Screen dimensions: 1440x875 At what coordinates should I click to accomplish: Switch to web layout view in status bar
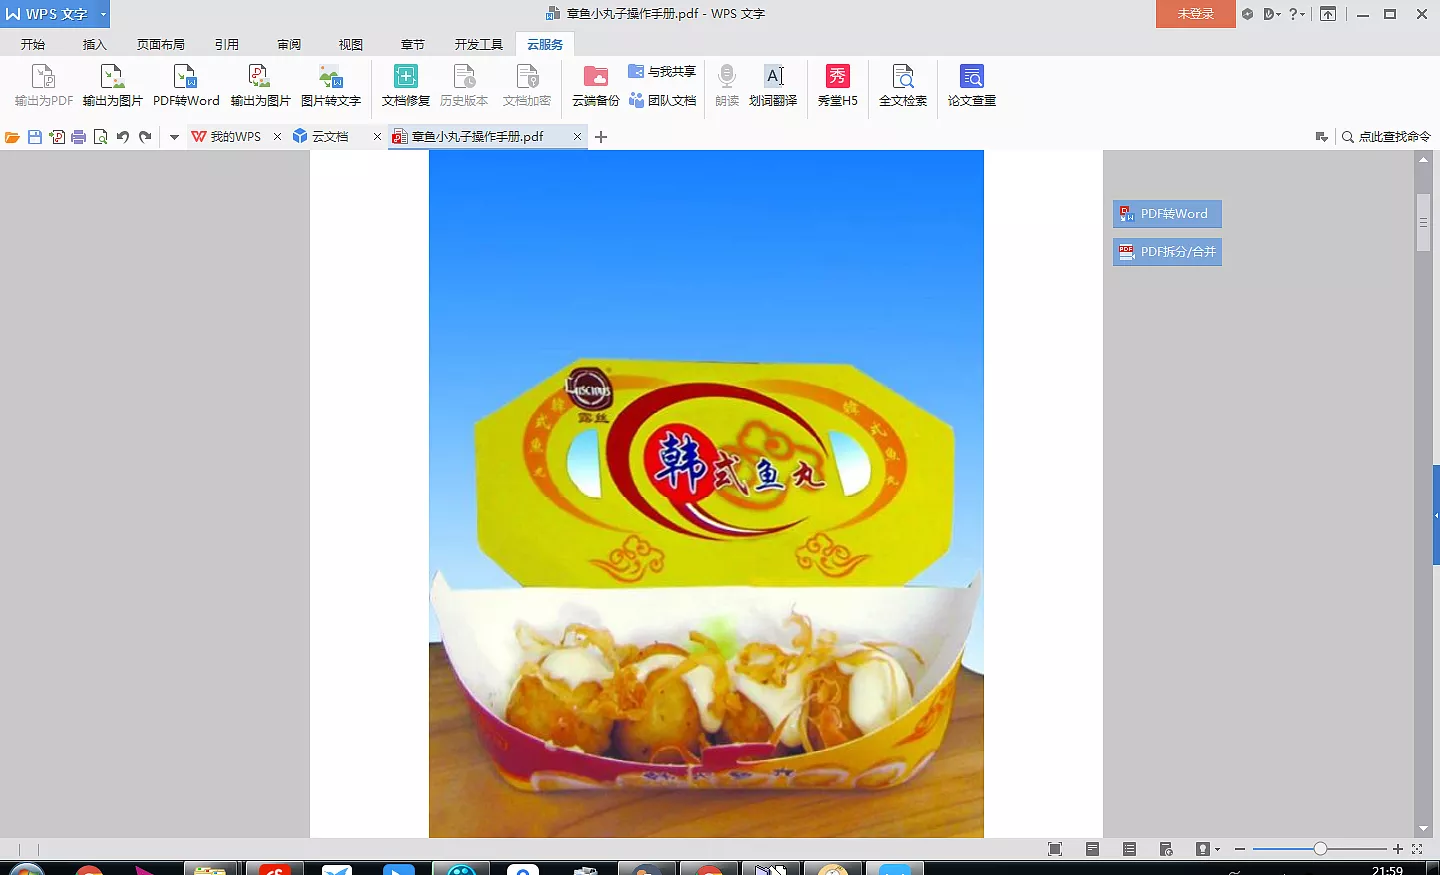1166,849
